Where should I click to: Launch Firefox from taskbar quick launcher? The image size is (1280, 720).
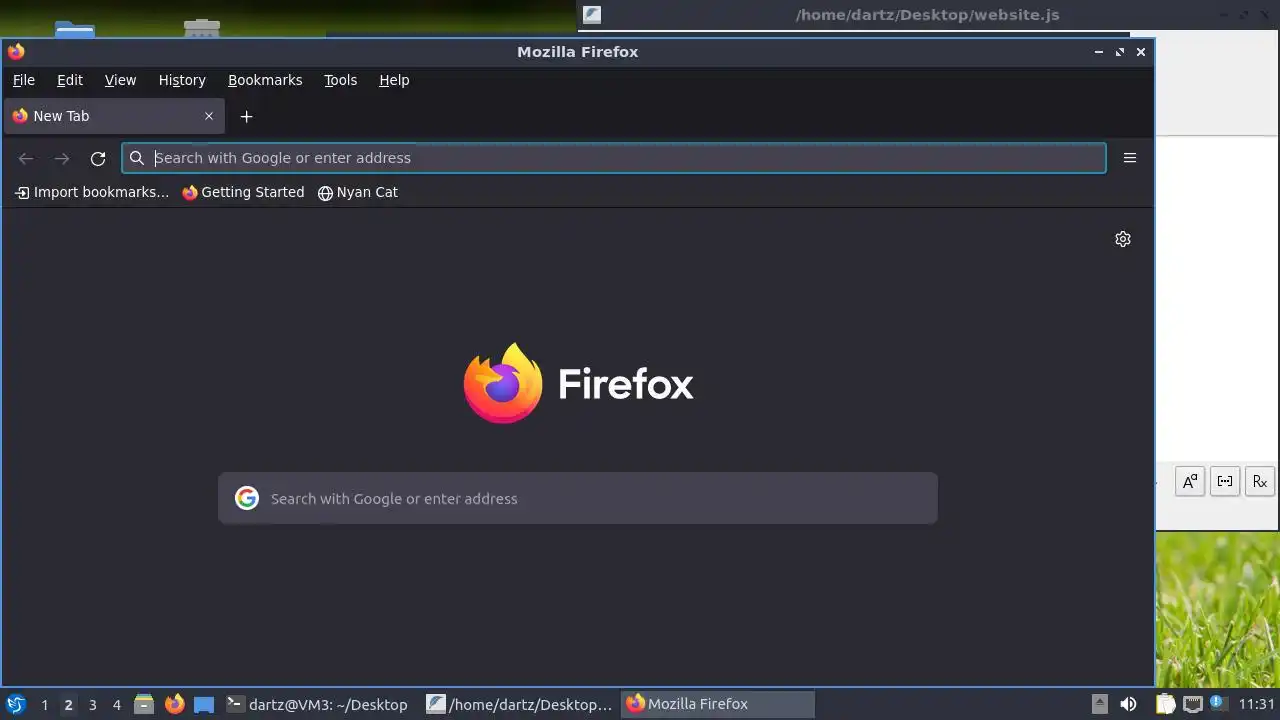174,704
